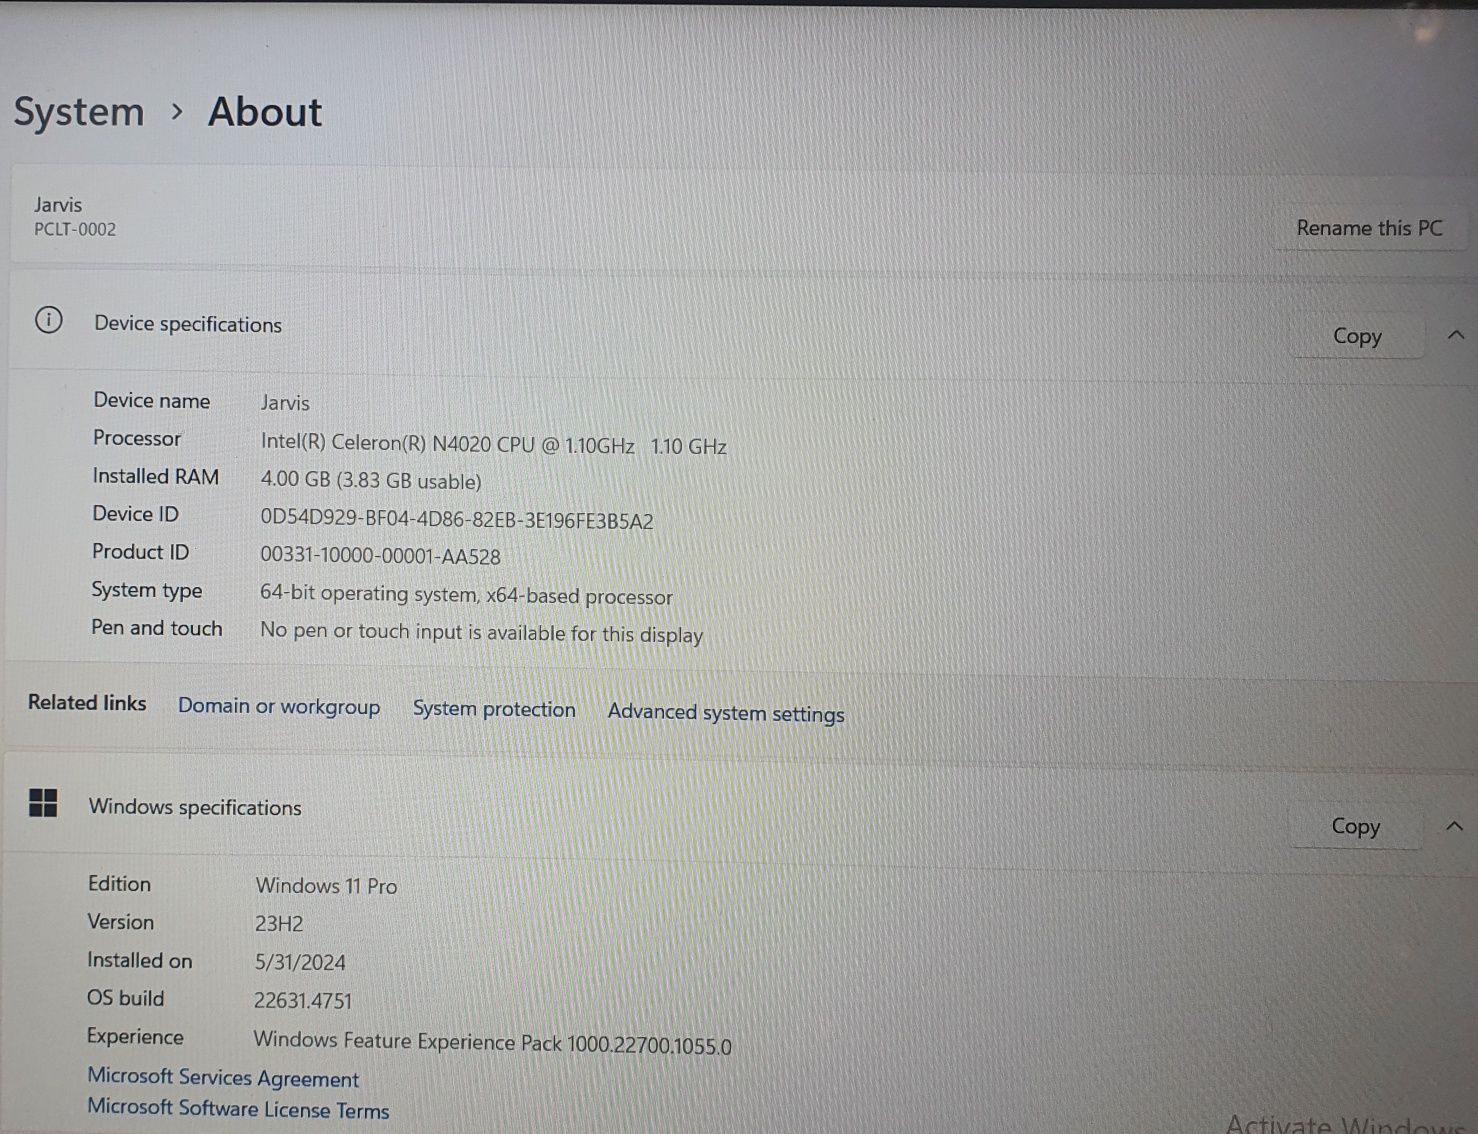This screenshot has height=1134, width=1478.
Task: Select the version value 23H2
Action: pos(279,924)
